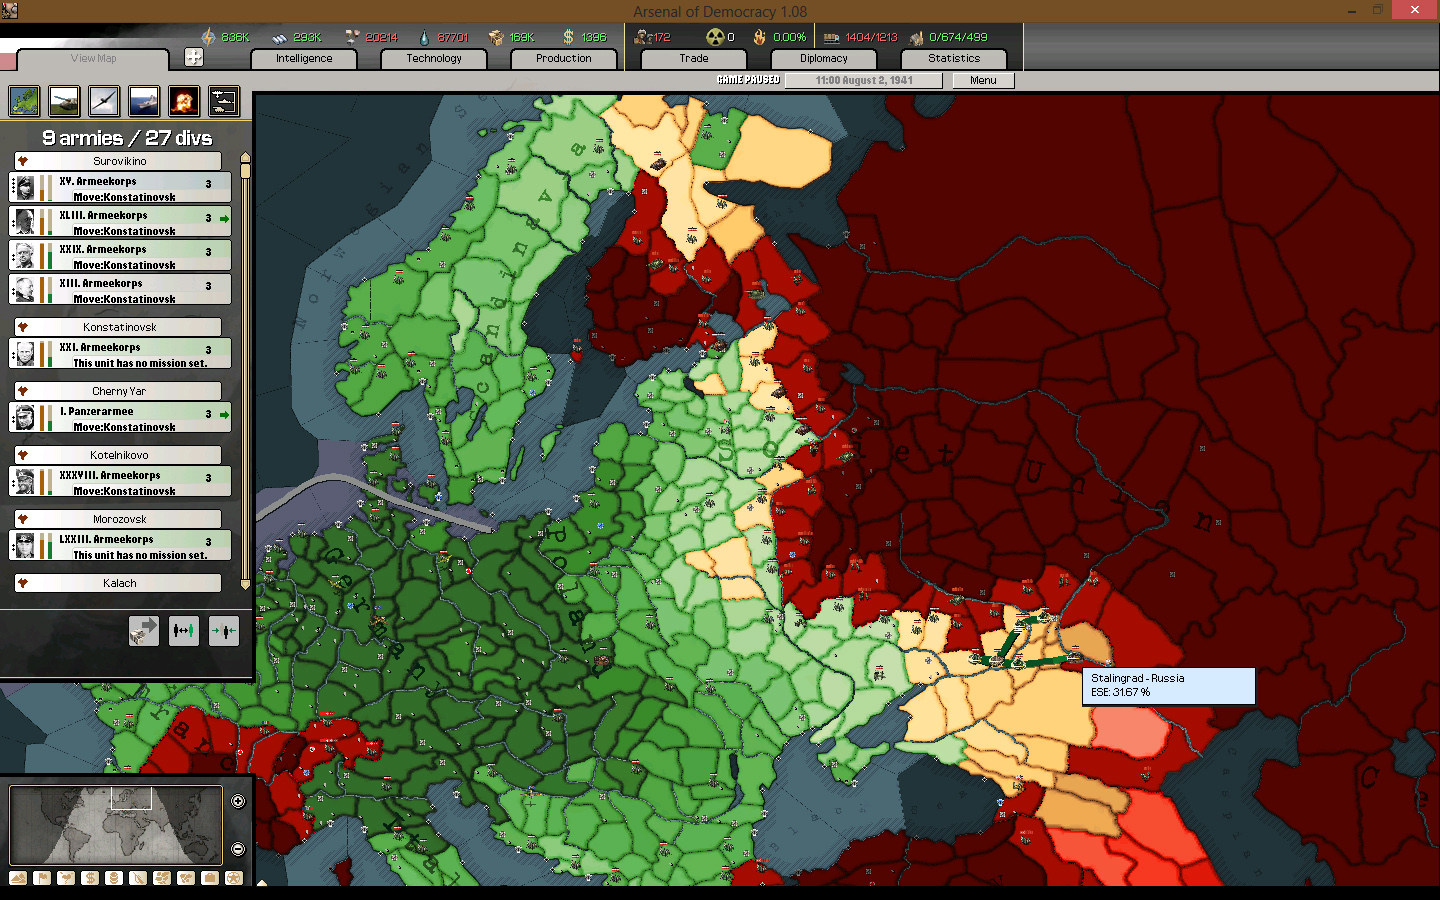Click scroll-up arrow of army list scrollbar
This screenshot has height=900, width=1440.
(x=245, y=157)
